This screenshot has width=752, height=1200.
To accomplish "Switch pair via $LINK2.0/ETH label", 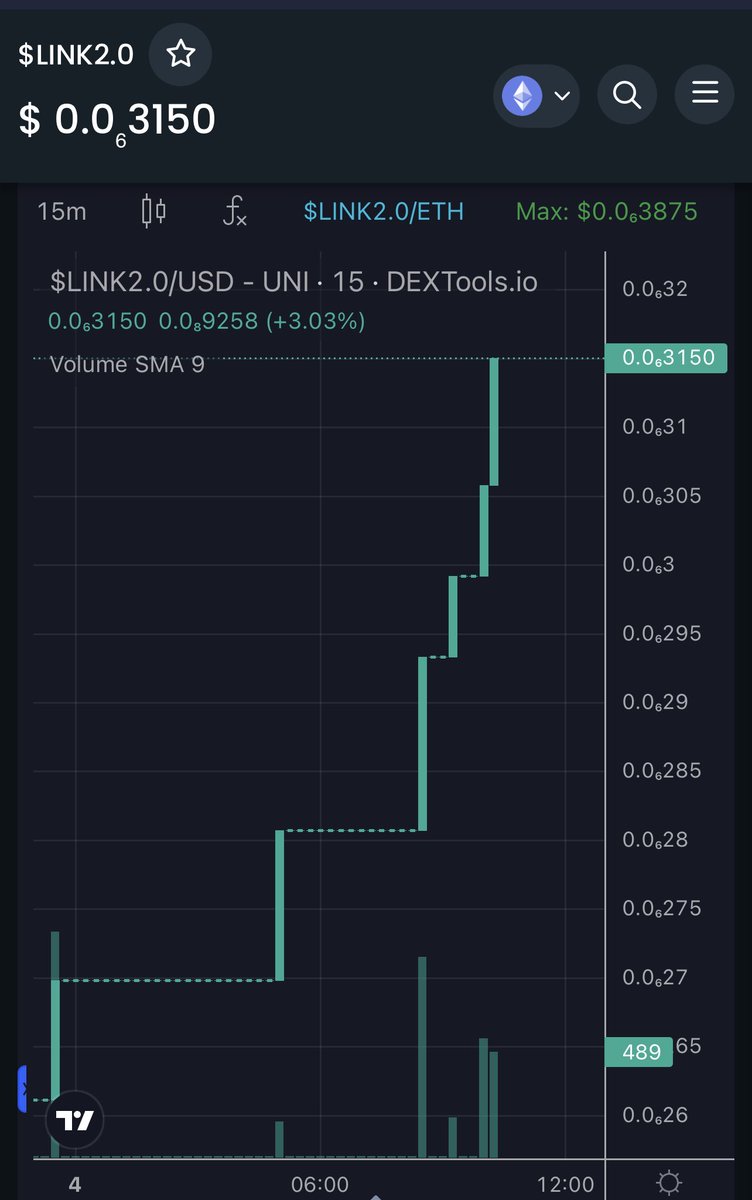I will (x=384, y=211).
